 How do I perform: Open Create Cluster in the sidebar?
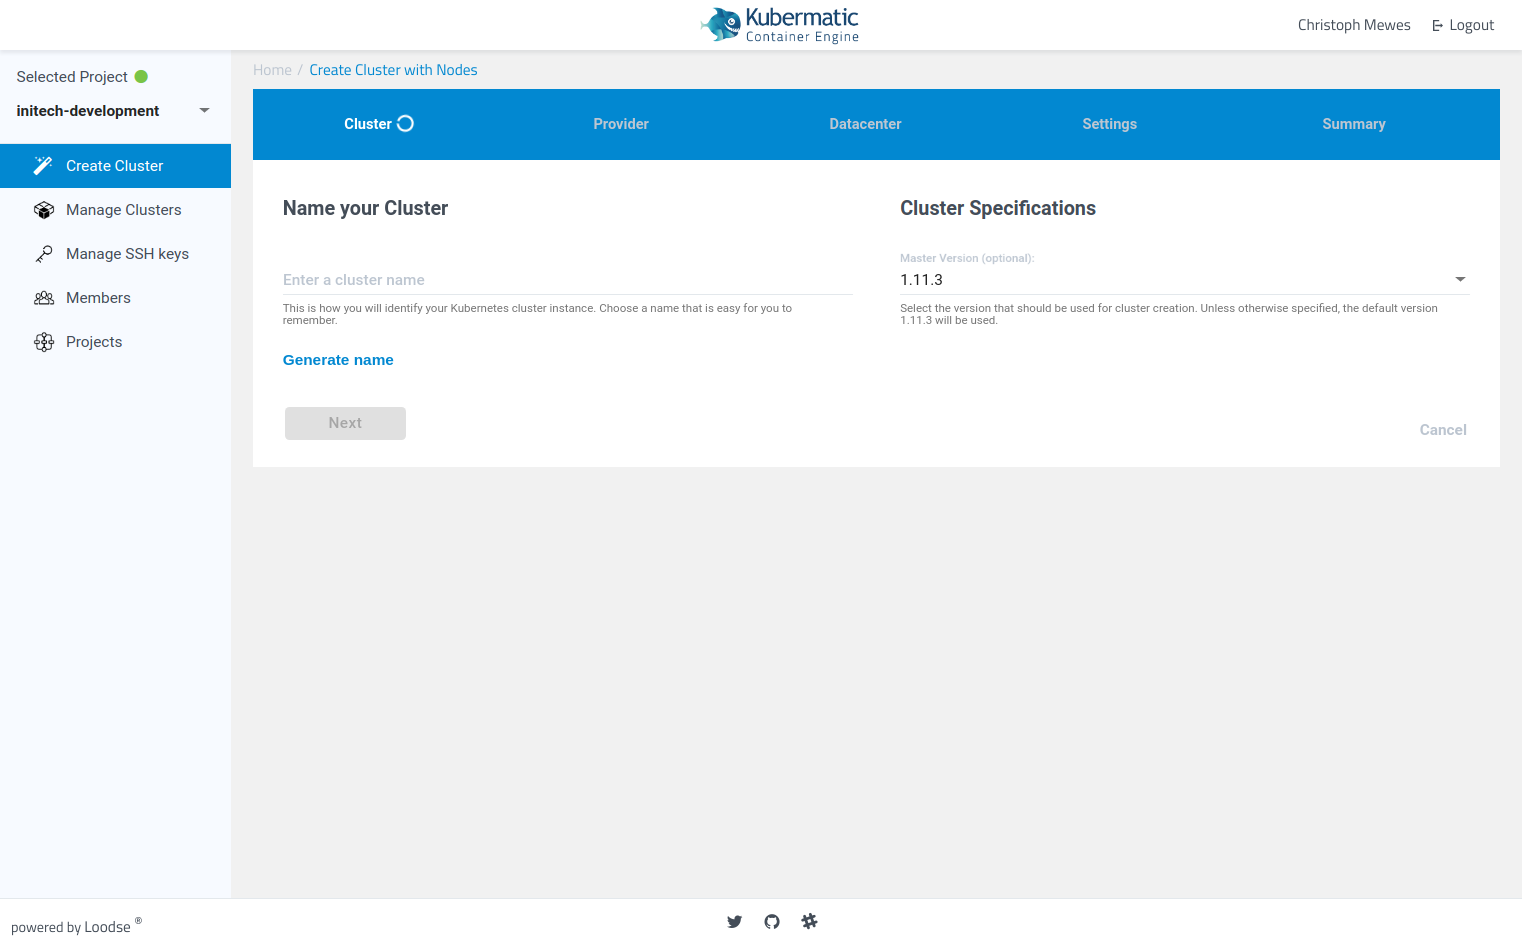(x=115, y=166)
